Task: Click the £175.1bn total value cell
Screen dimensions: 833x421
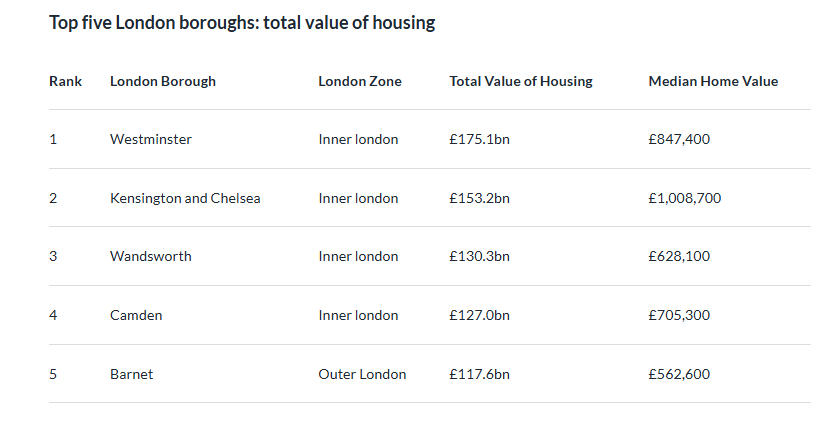Action: click(479, 139)
